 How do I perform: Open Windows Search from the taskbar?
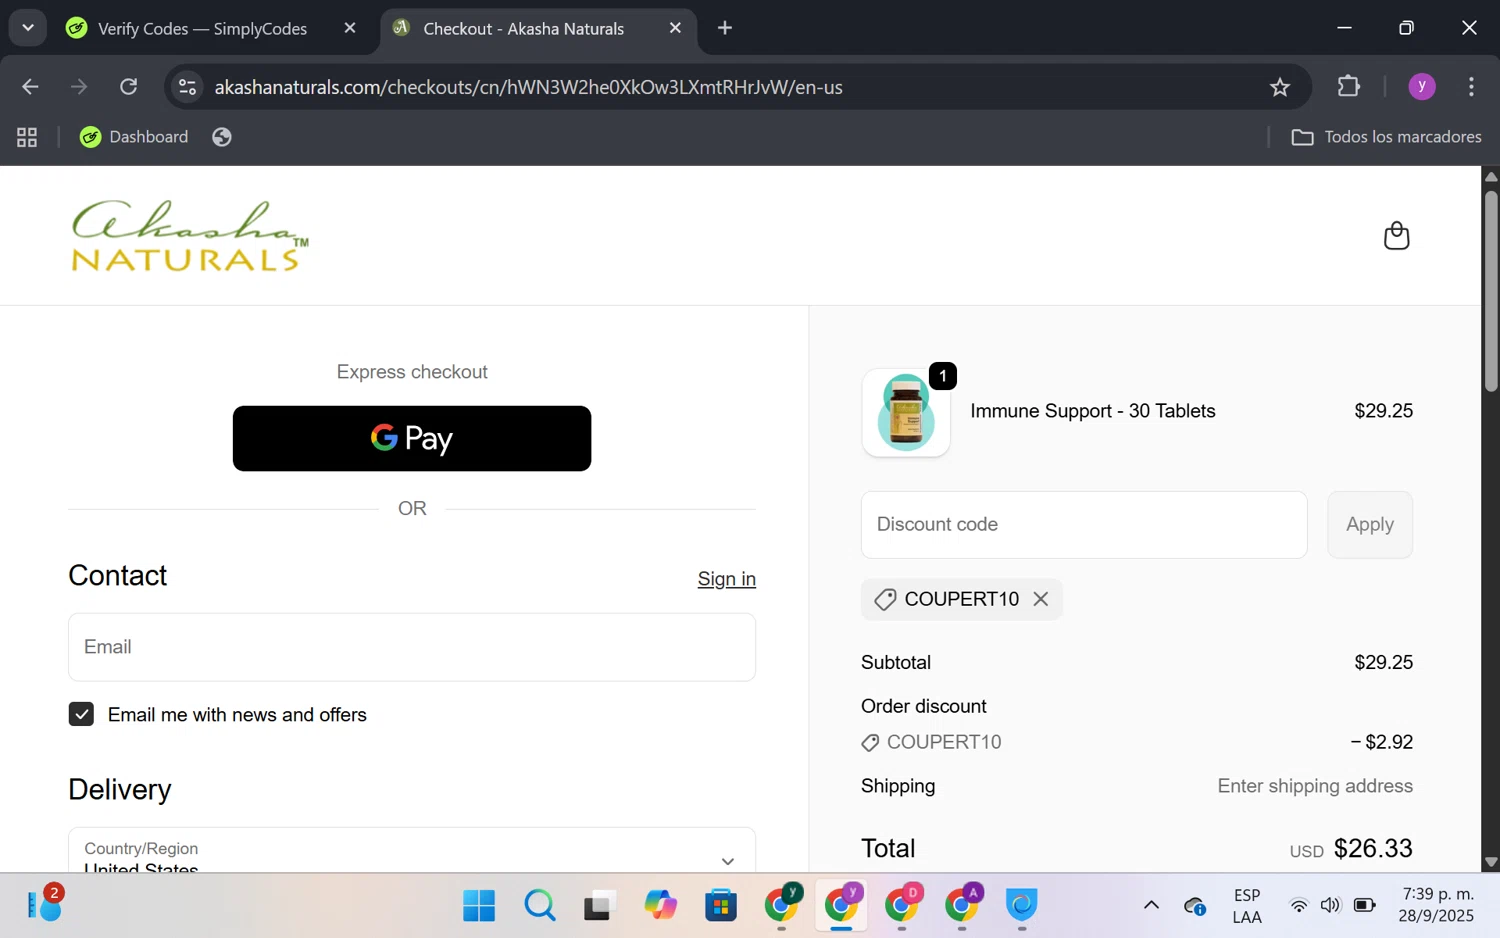coord(540,906)
